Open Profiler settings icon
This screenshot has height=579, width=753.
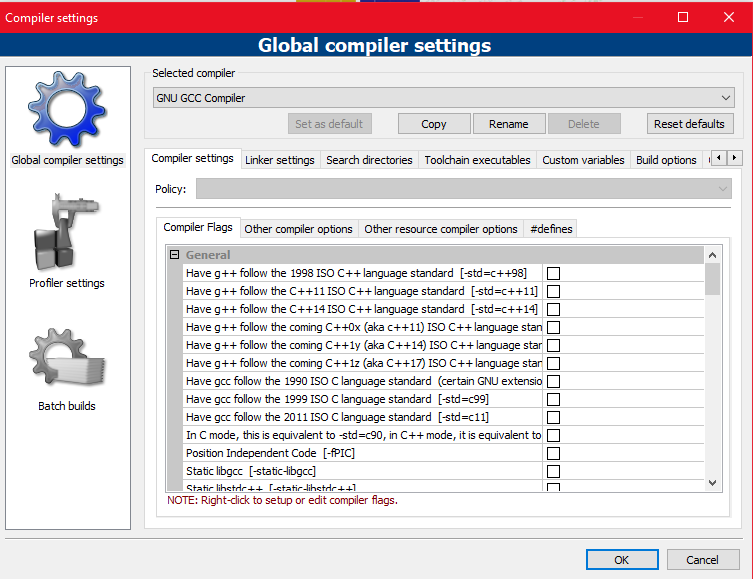[67, 232]
